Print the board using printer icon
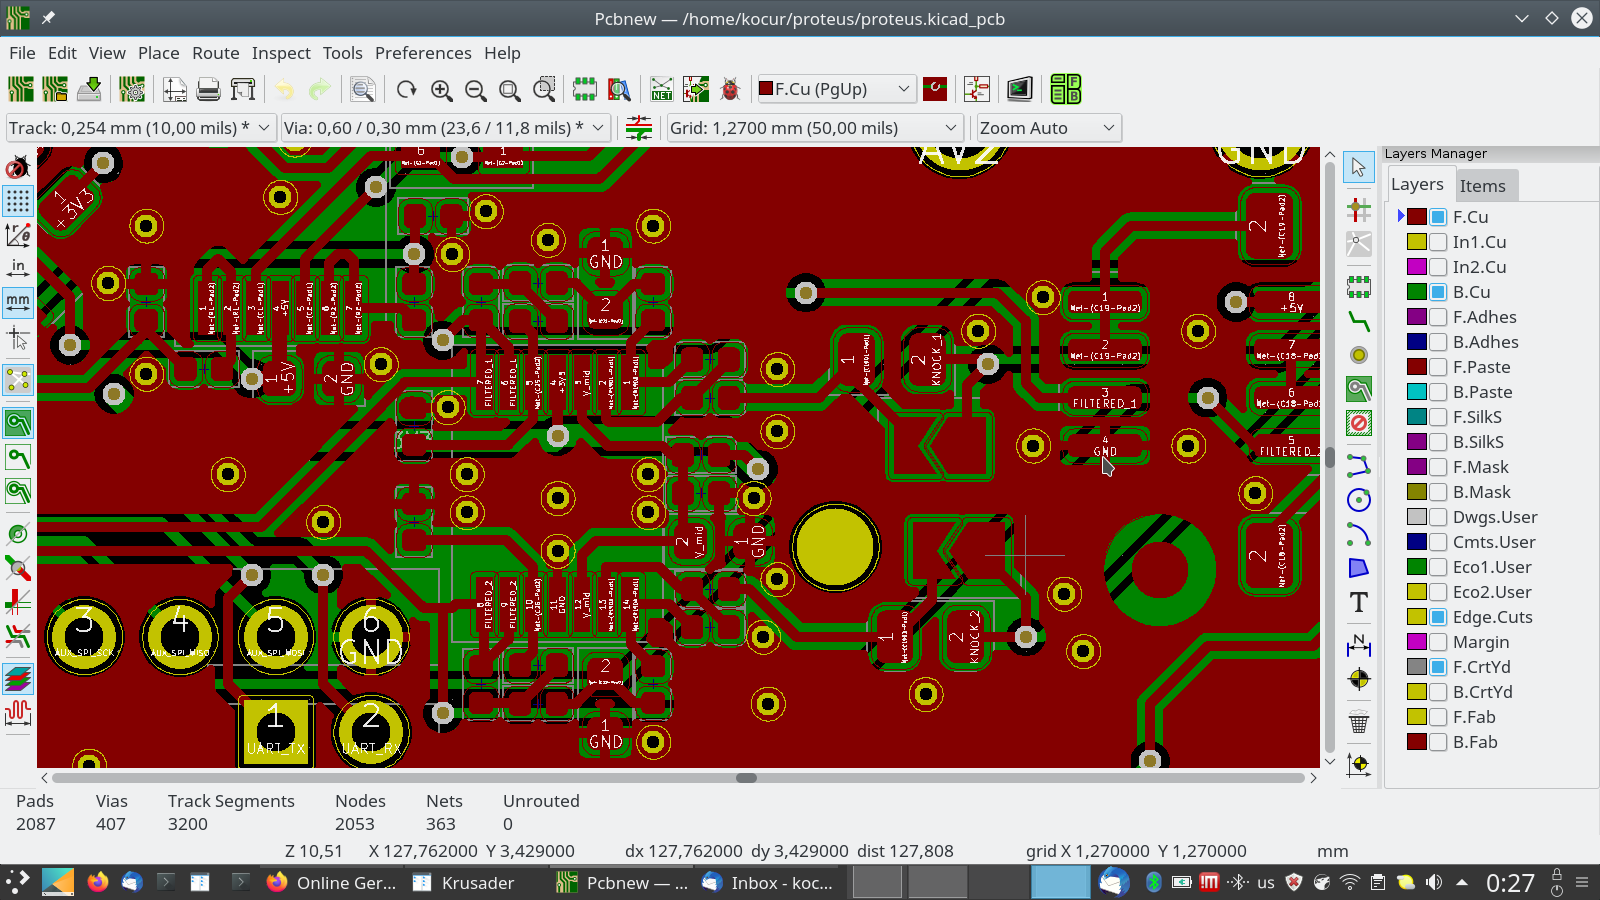This screenshot has width=1600, height=900. [208, 89]
